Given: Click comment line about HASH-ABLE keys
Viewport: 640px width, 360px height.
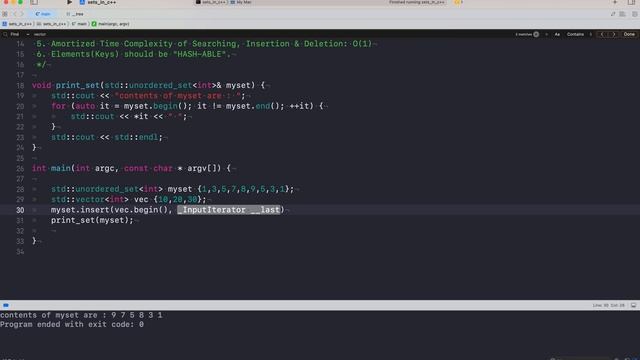Looking at the screenshot, I should 133,54.
